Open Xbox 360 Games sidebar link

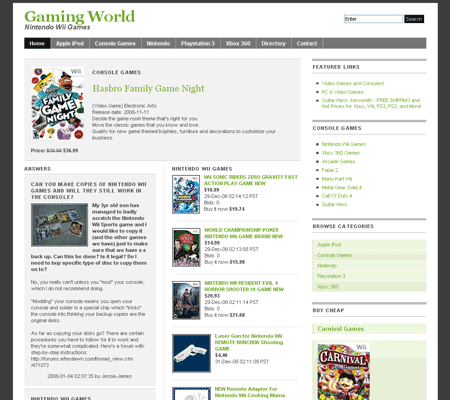click(x=341, y=153)
